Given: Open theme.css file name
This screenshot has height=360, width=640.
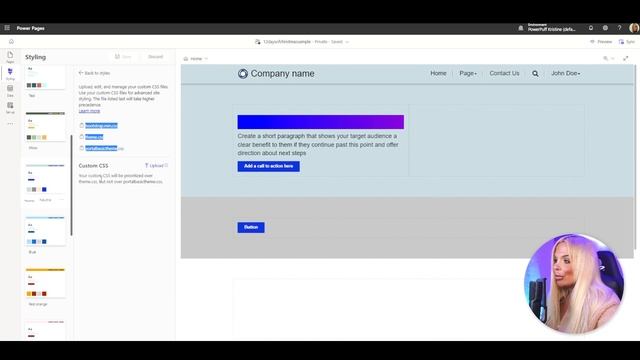Looking at the screenshot, I should pyautogui.click(x=94, y=137).
